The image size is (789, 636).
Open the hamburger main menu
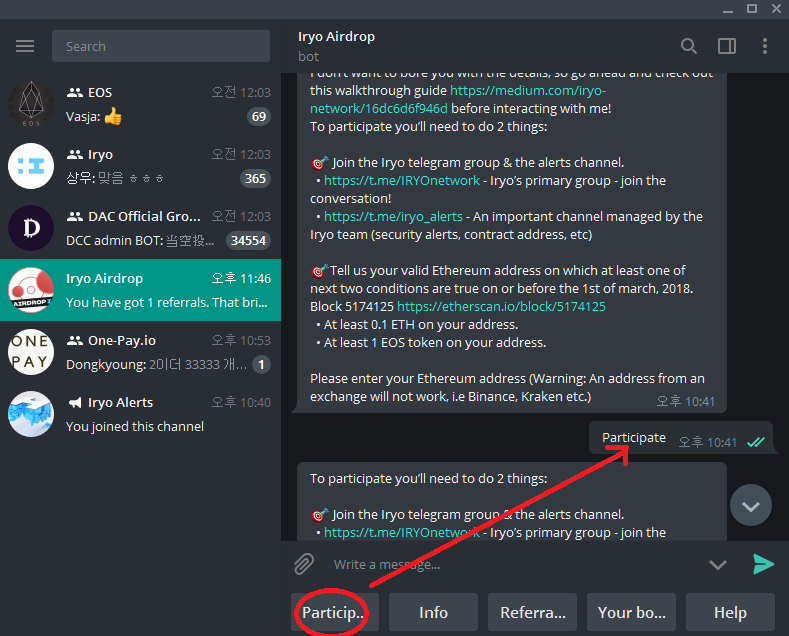(x=25, y=46)
